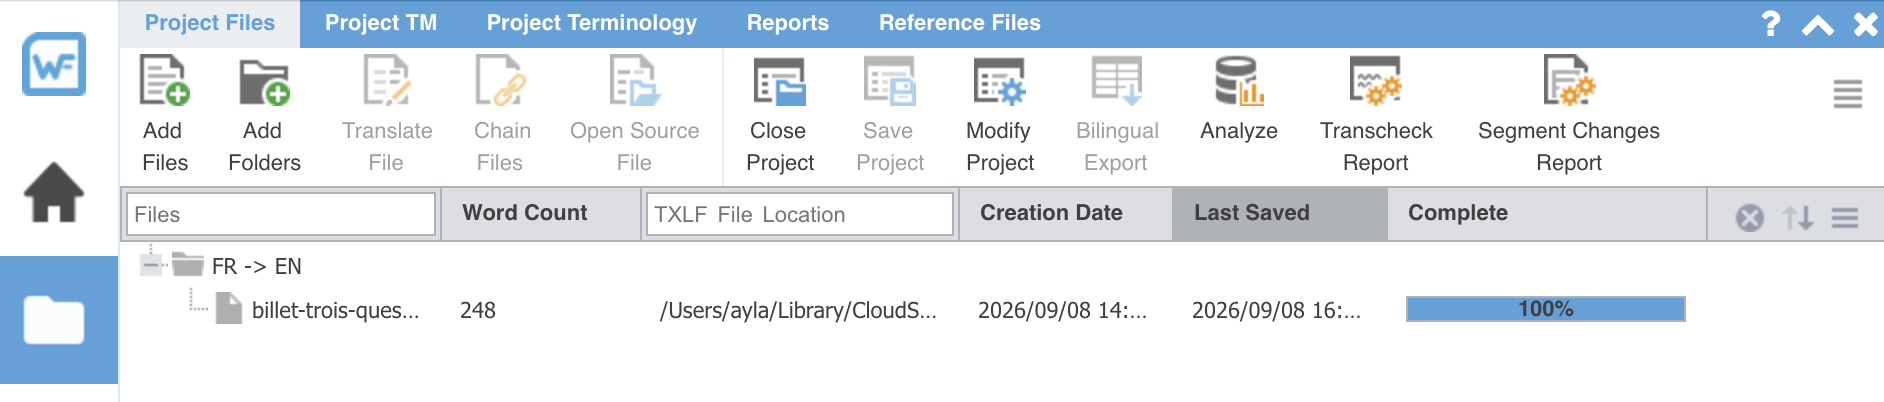The height and width of the screenshot is (402, 1884).
Task: Click Open Source File icon
Action: coord(634,82)
